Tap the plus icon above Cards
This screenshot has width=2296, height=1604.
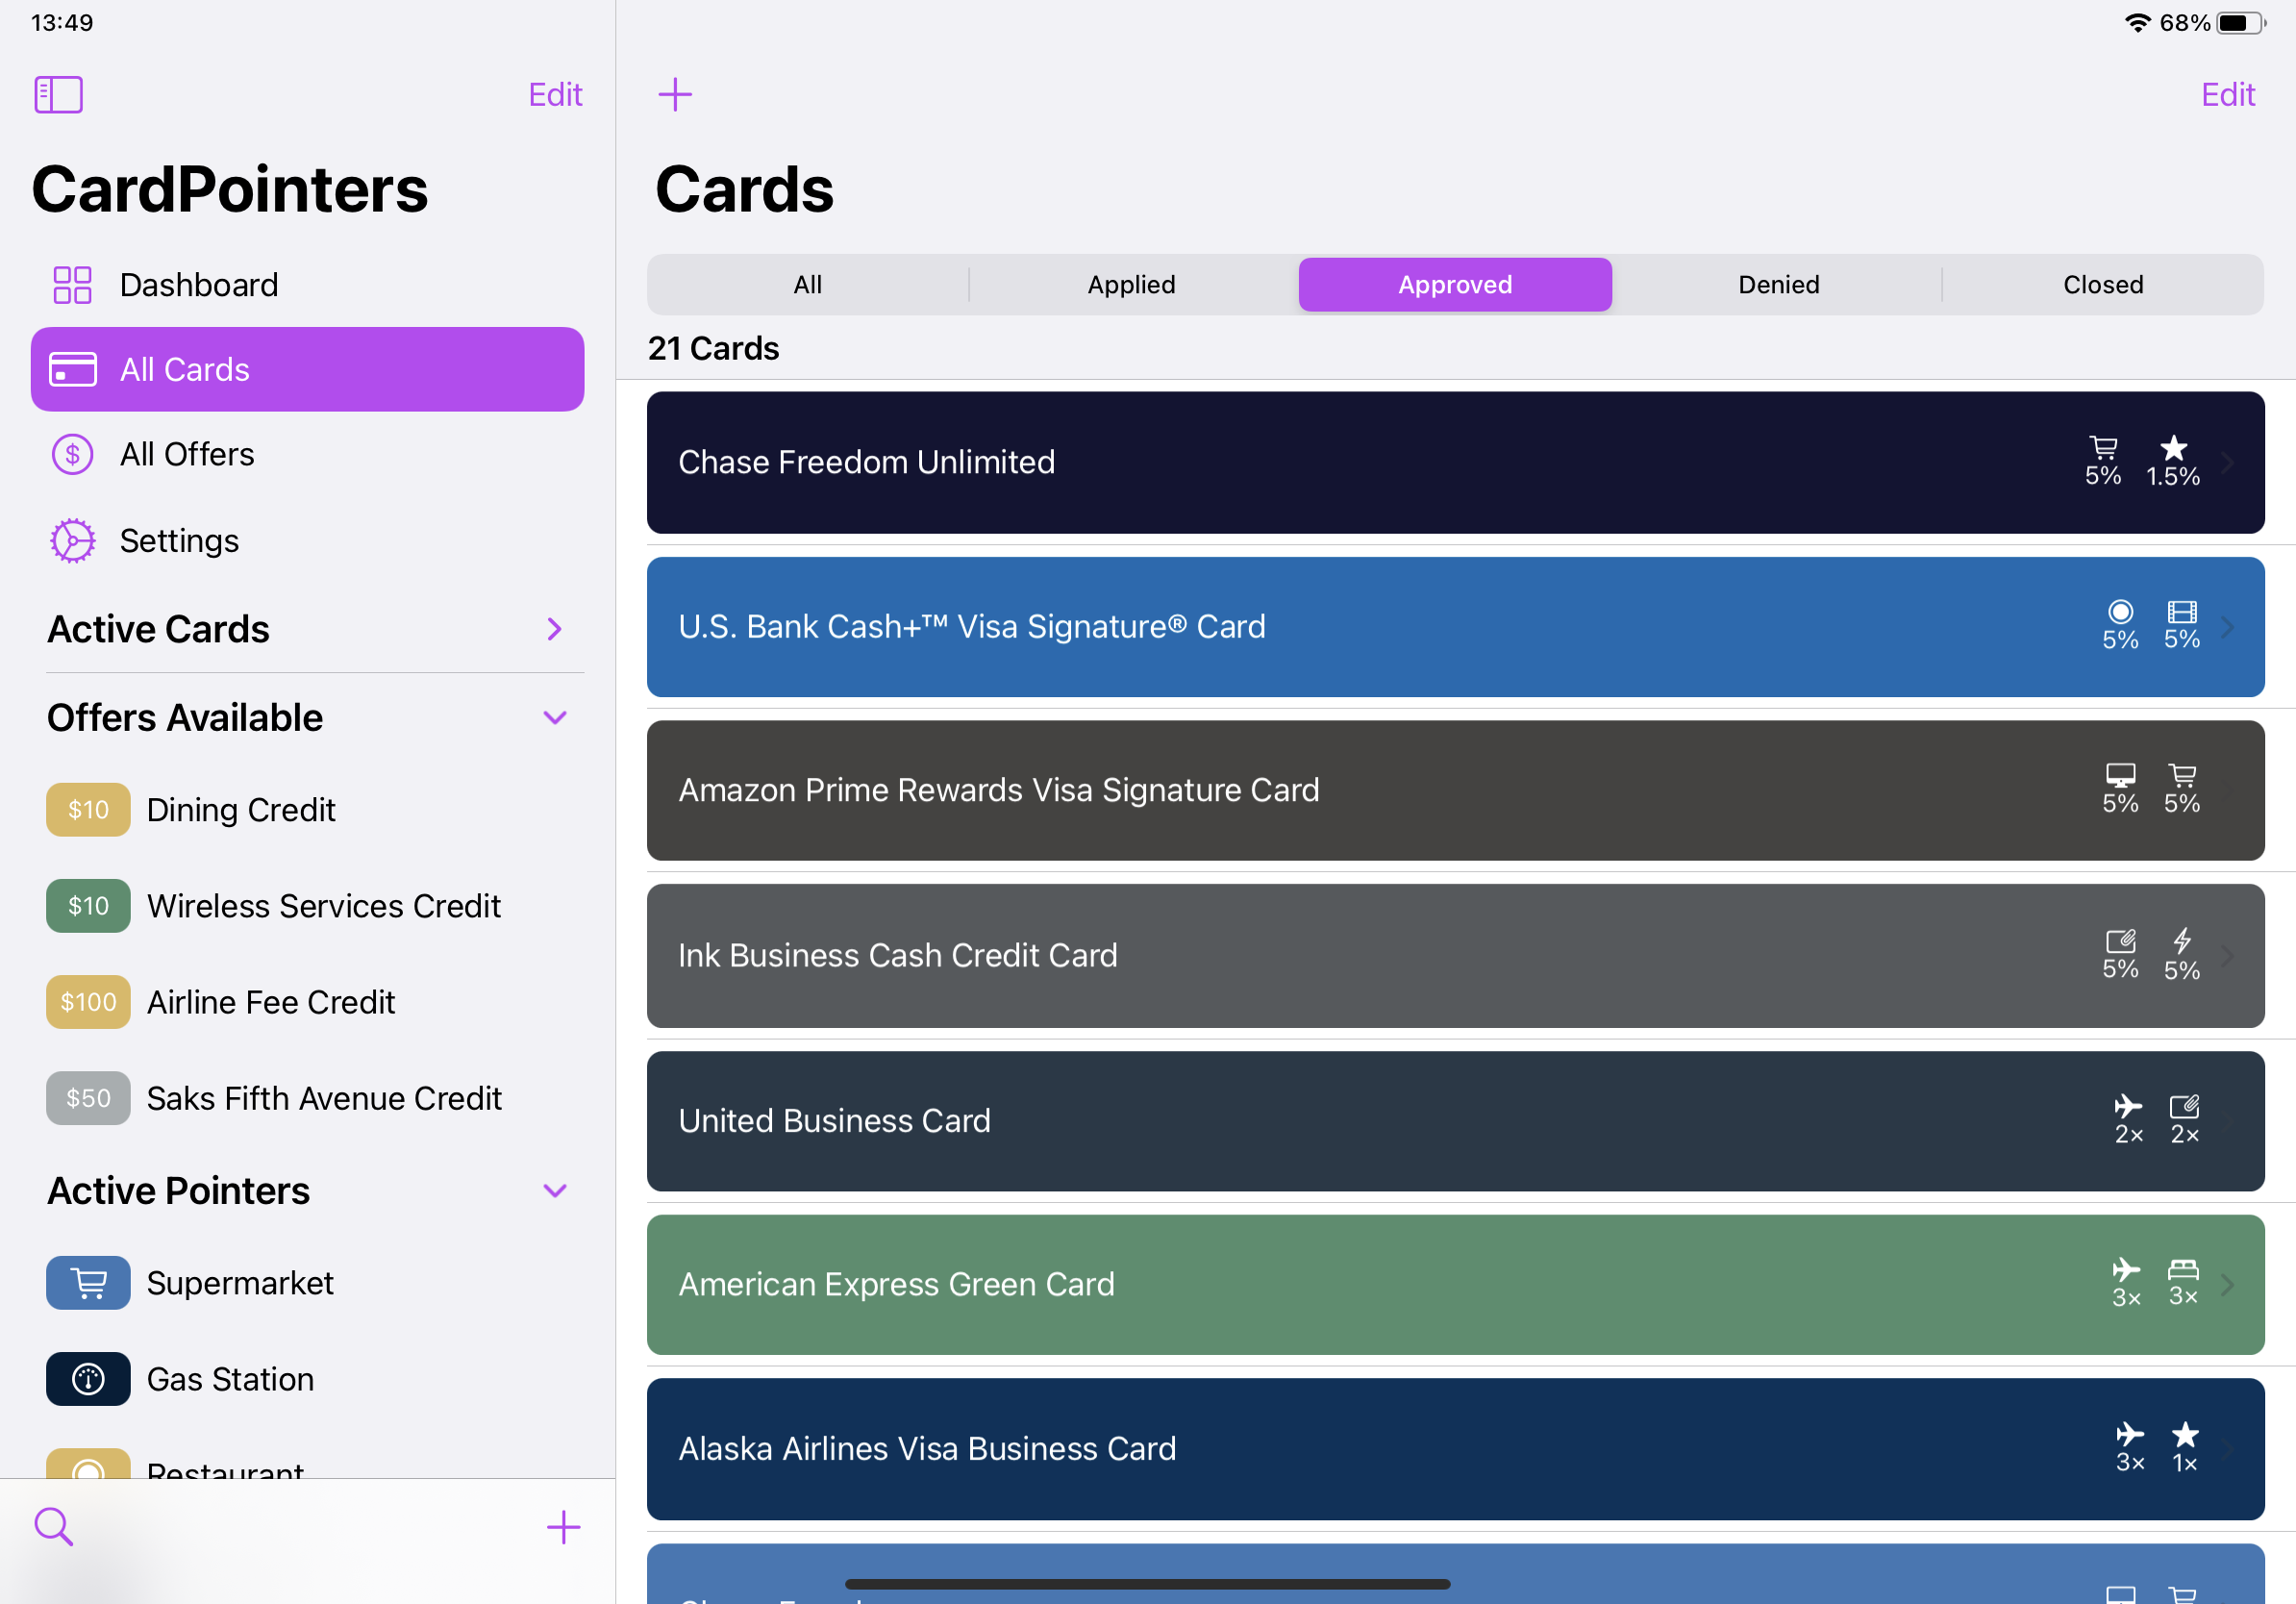pos(675,95)
